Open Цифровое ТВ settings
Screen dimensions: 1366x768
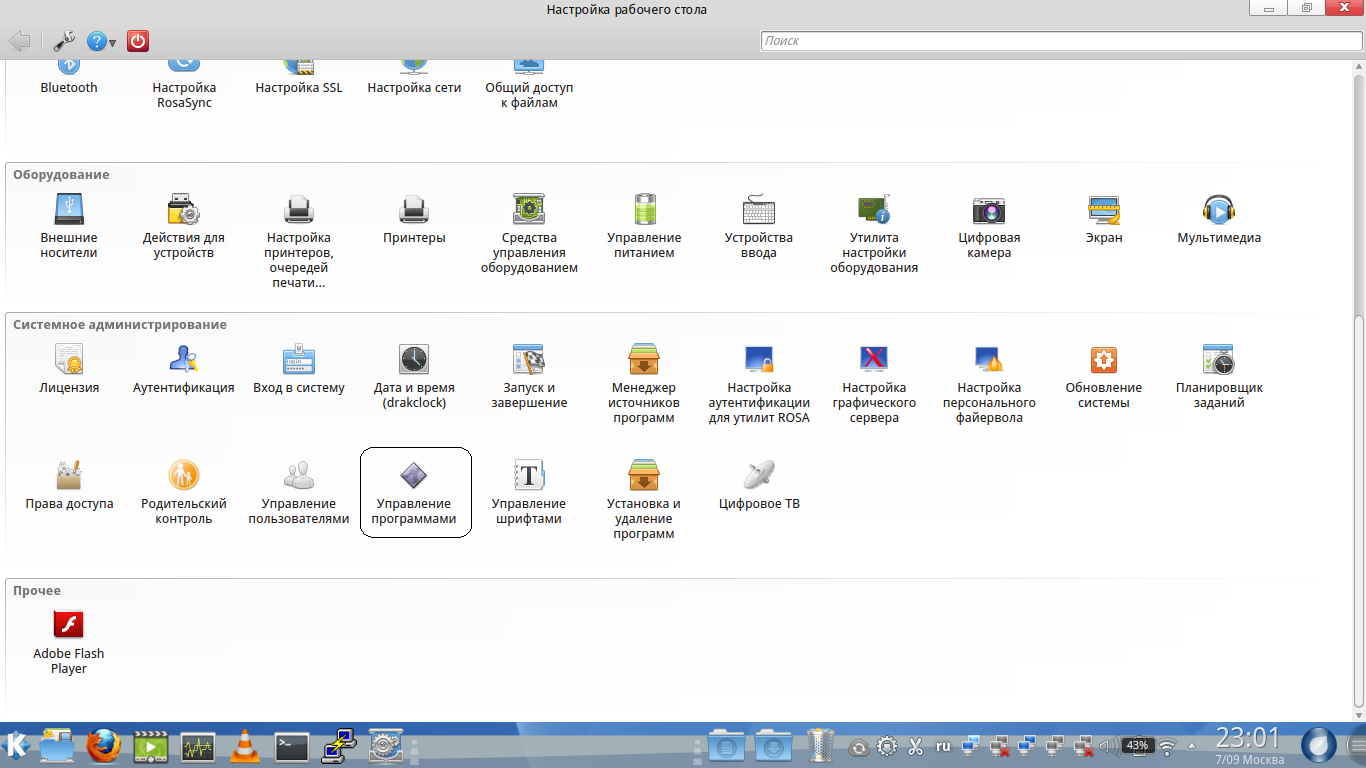pos(759,485)
